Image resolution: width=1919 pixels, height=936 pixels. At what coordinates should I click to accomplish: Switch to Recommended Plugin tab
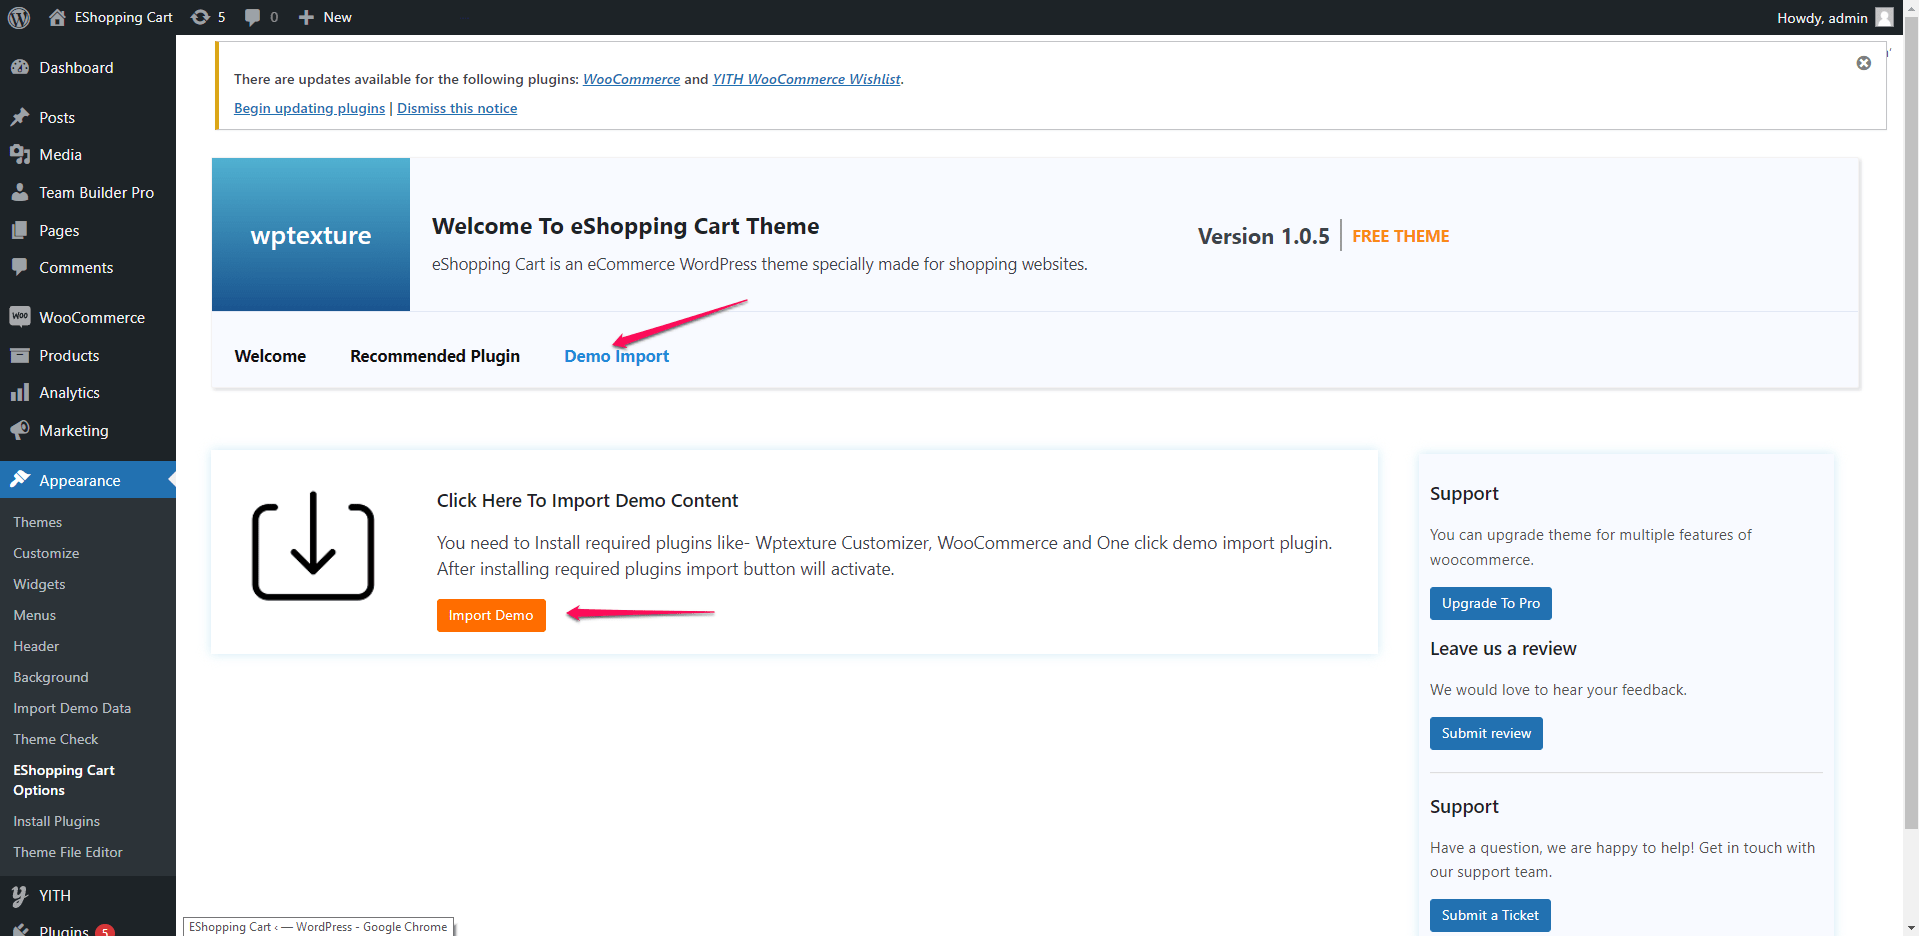point(435,356)
